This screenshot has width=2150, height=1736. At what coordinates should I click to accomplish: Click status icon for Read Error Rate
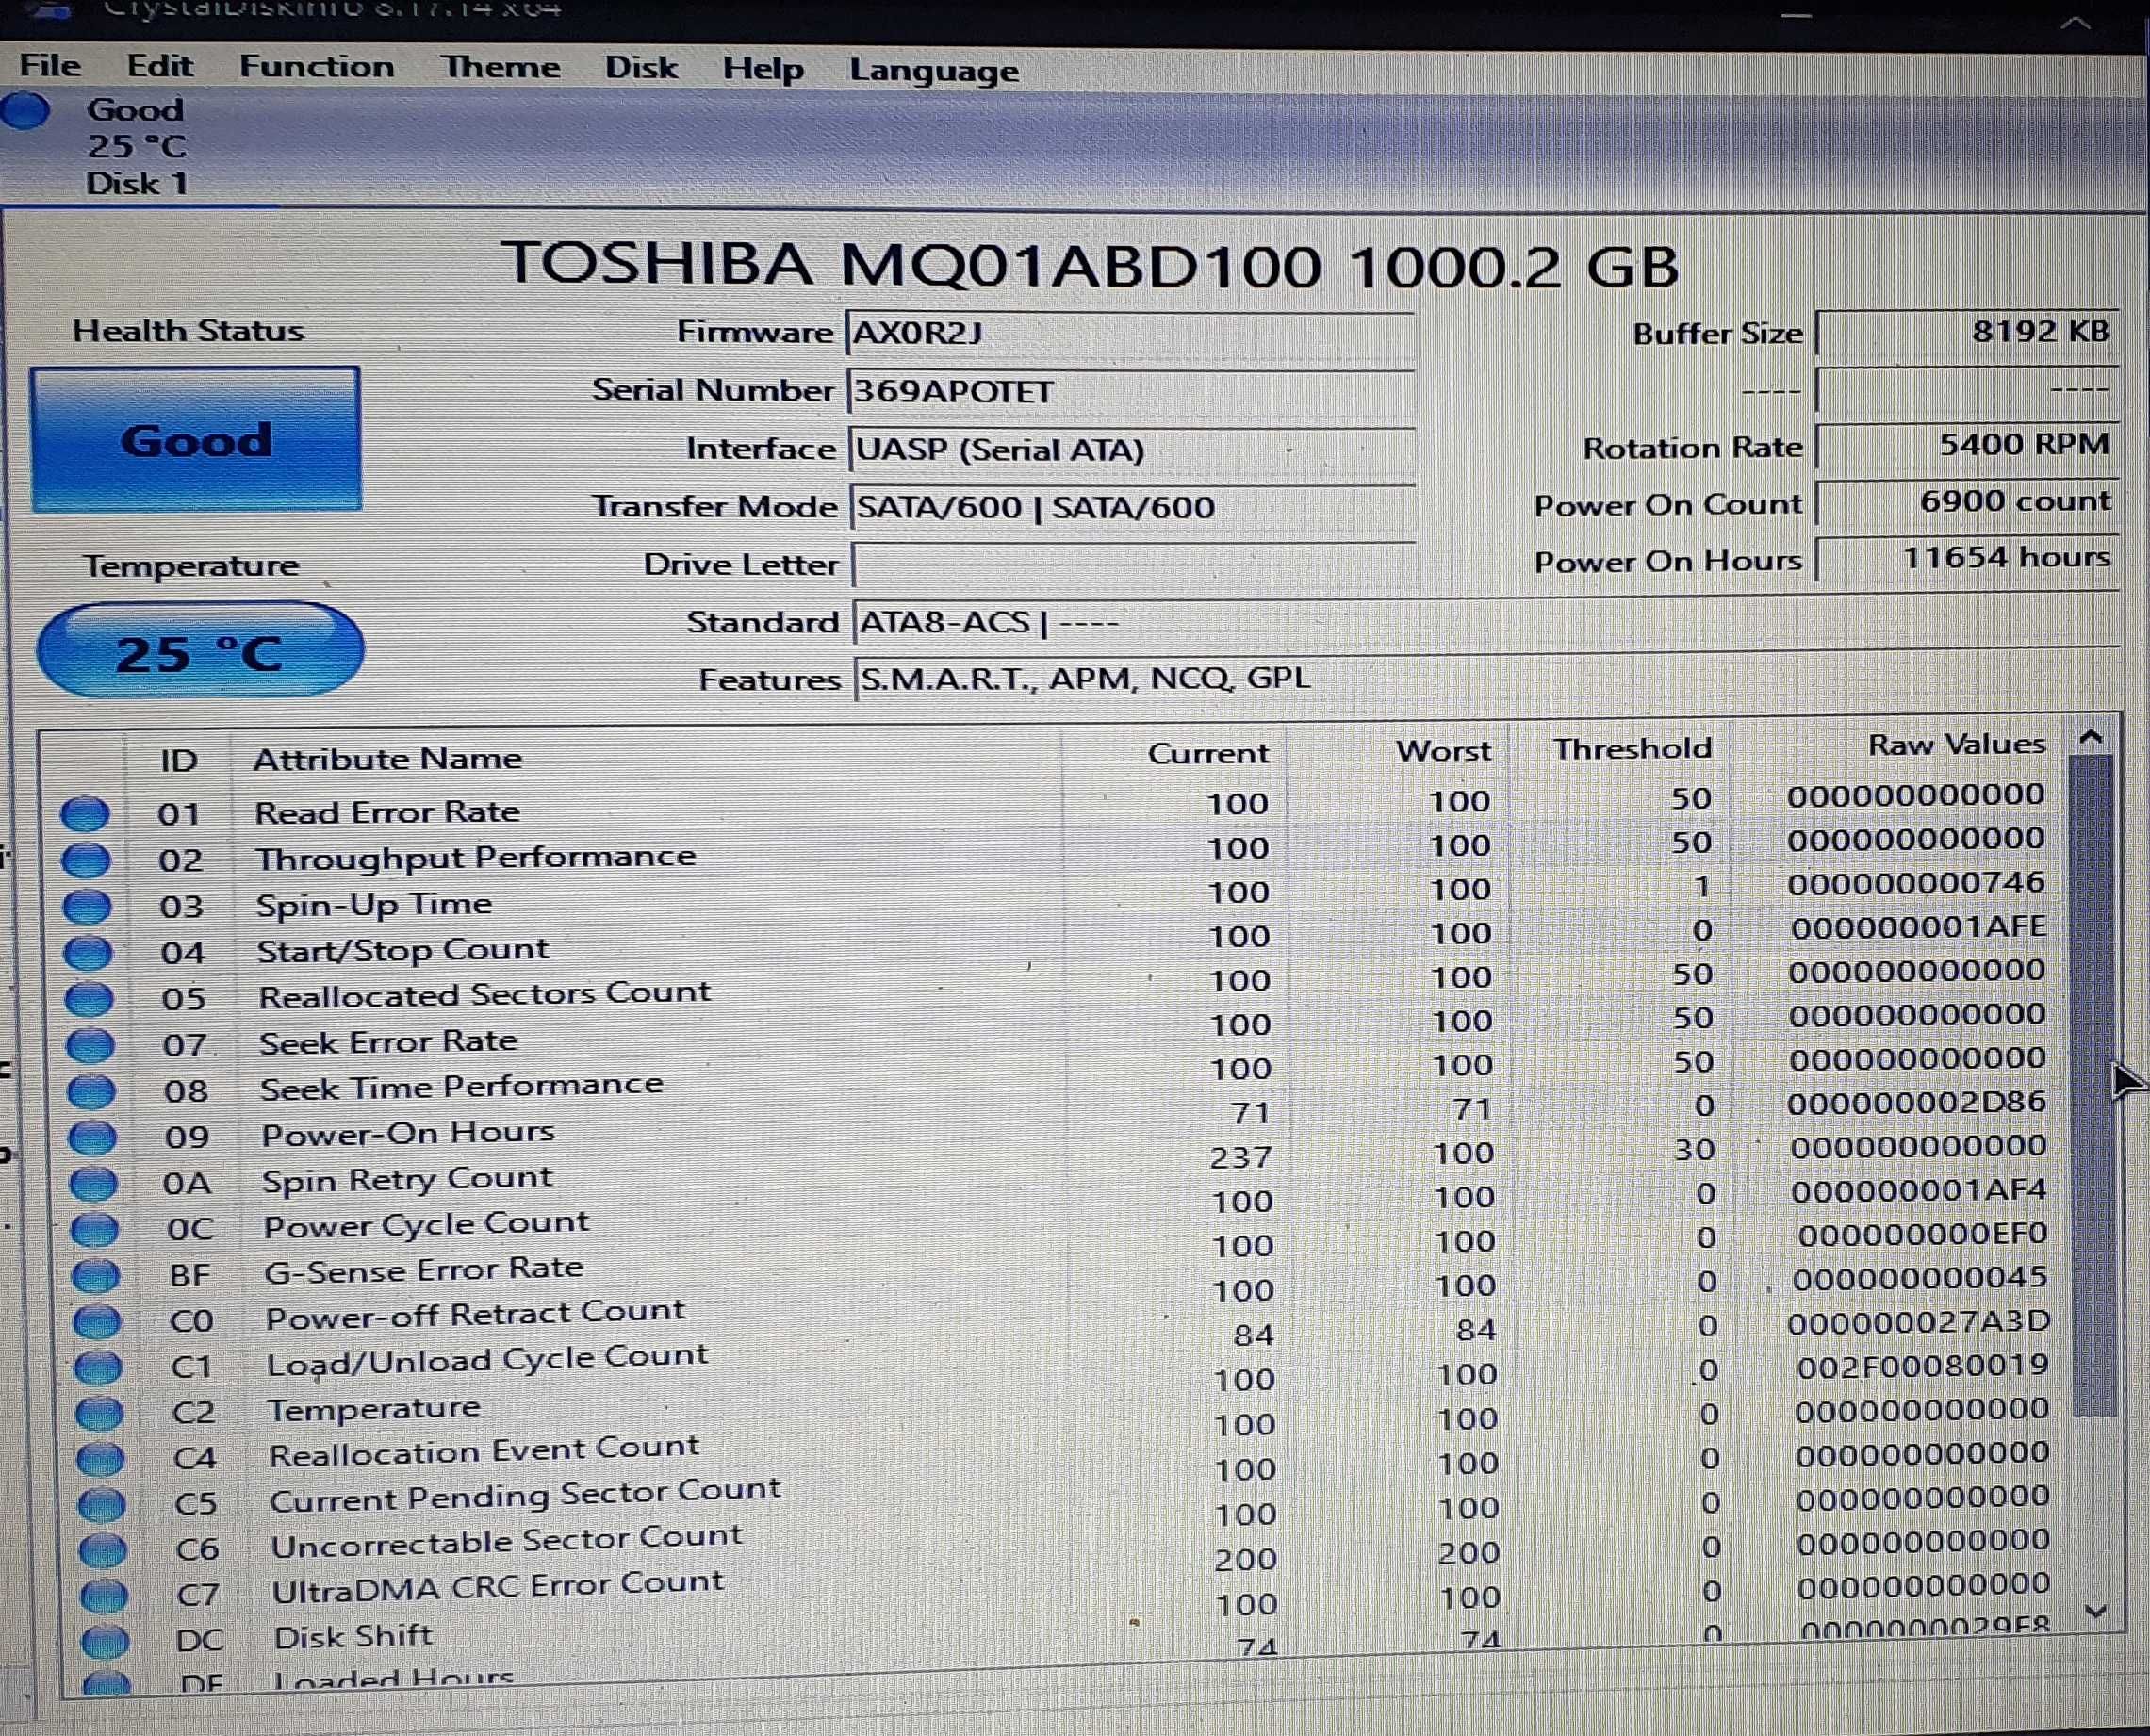pos(85,814)
